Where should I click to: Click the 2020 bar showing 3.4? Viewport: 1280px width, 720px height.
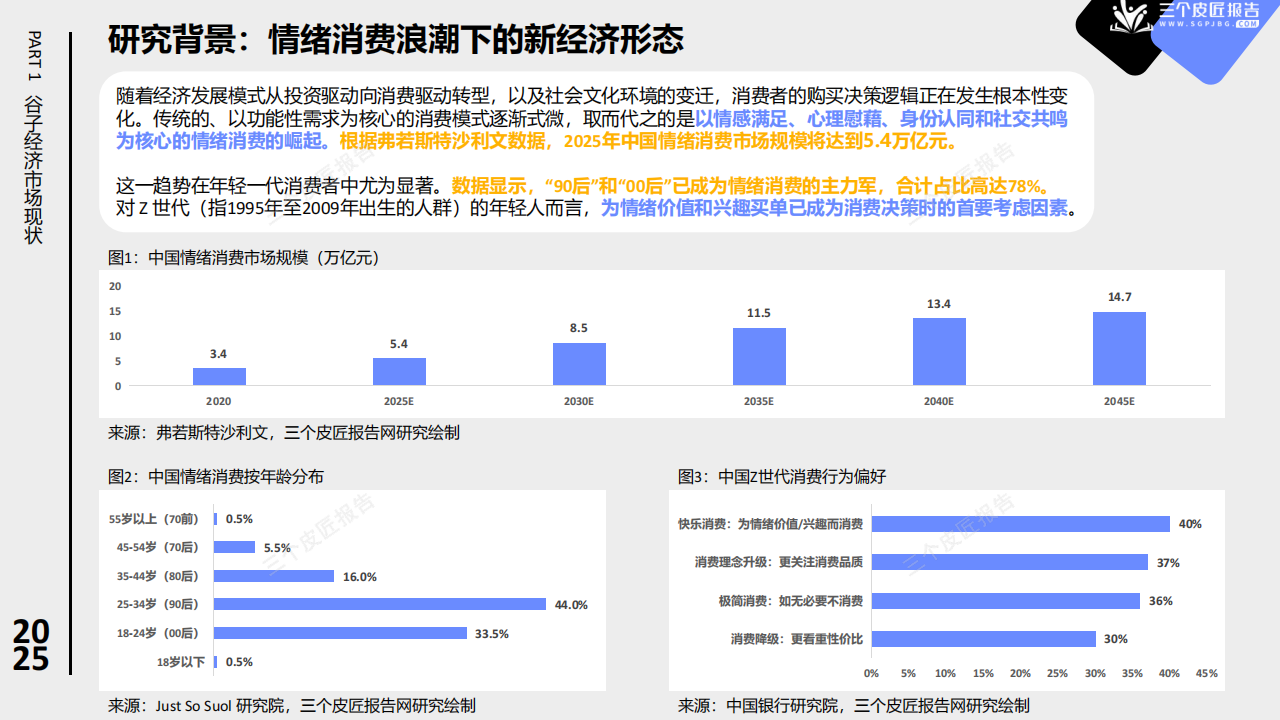point(220,375)
